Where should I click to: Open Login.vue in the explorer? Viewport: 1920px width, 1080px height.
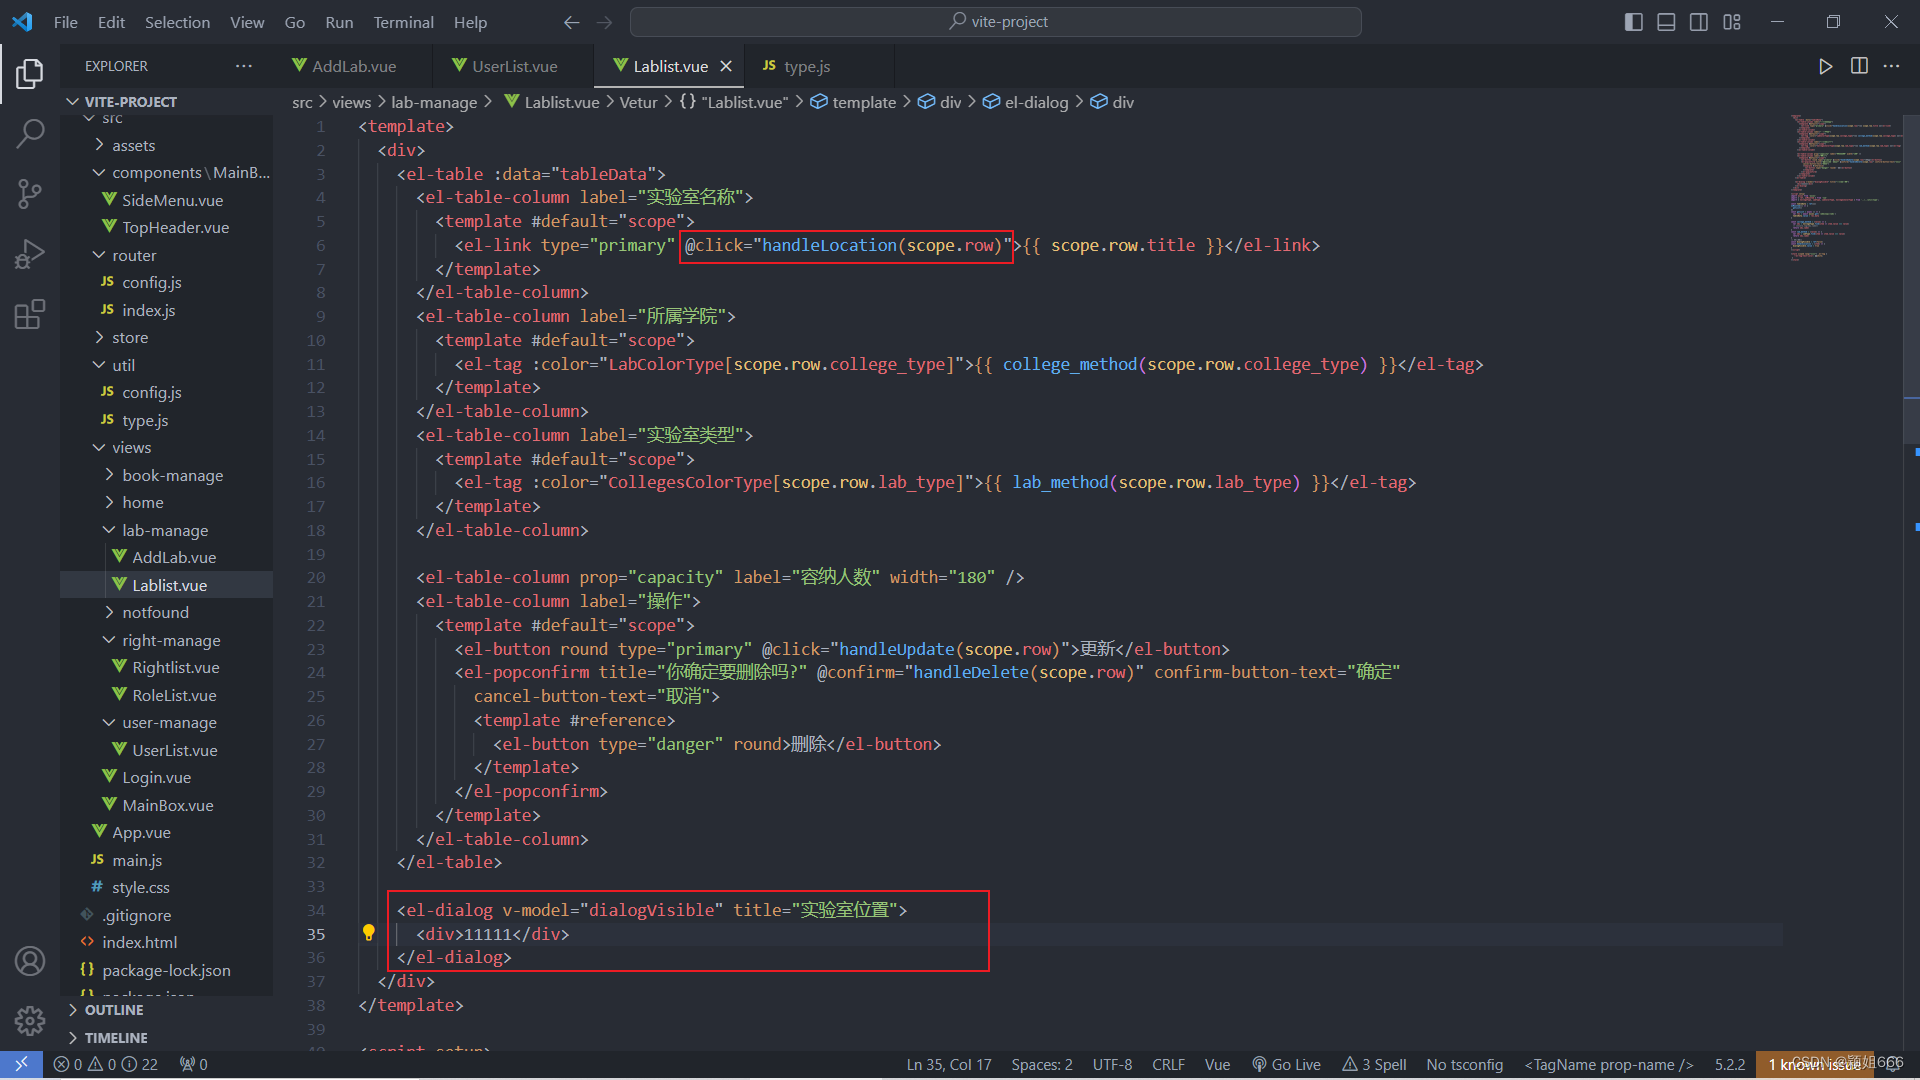(156, 777)
